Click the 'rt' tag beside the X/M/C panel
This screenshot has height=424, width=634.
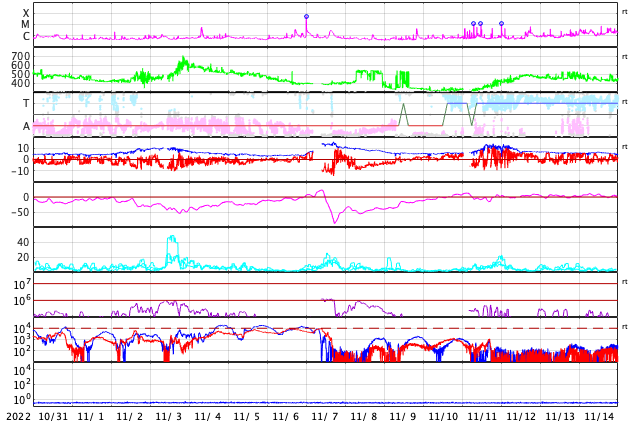coord(625,12)
